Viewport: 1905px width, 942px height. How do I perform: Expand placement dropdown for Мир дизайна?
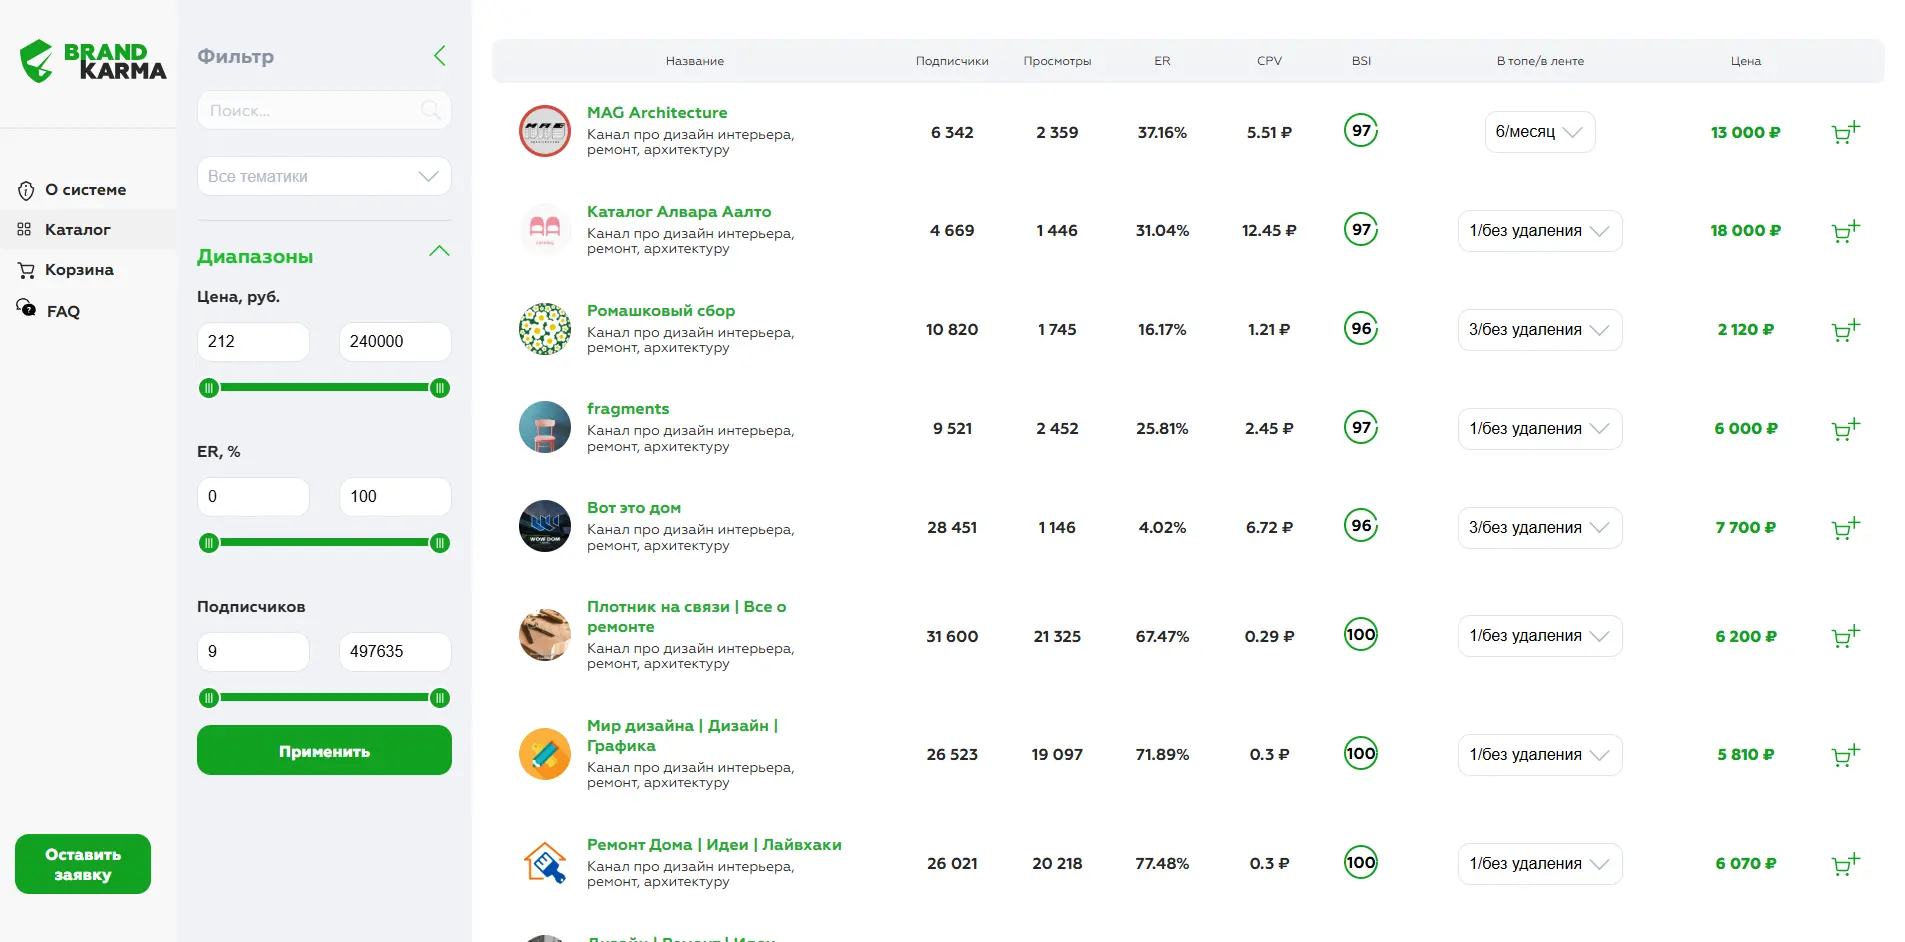[x=1539, y=755]
